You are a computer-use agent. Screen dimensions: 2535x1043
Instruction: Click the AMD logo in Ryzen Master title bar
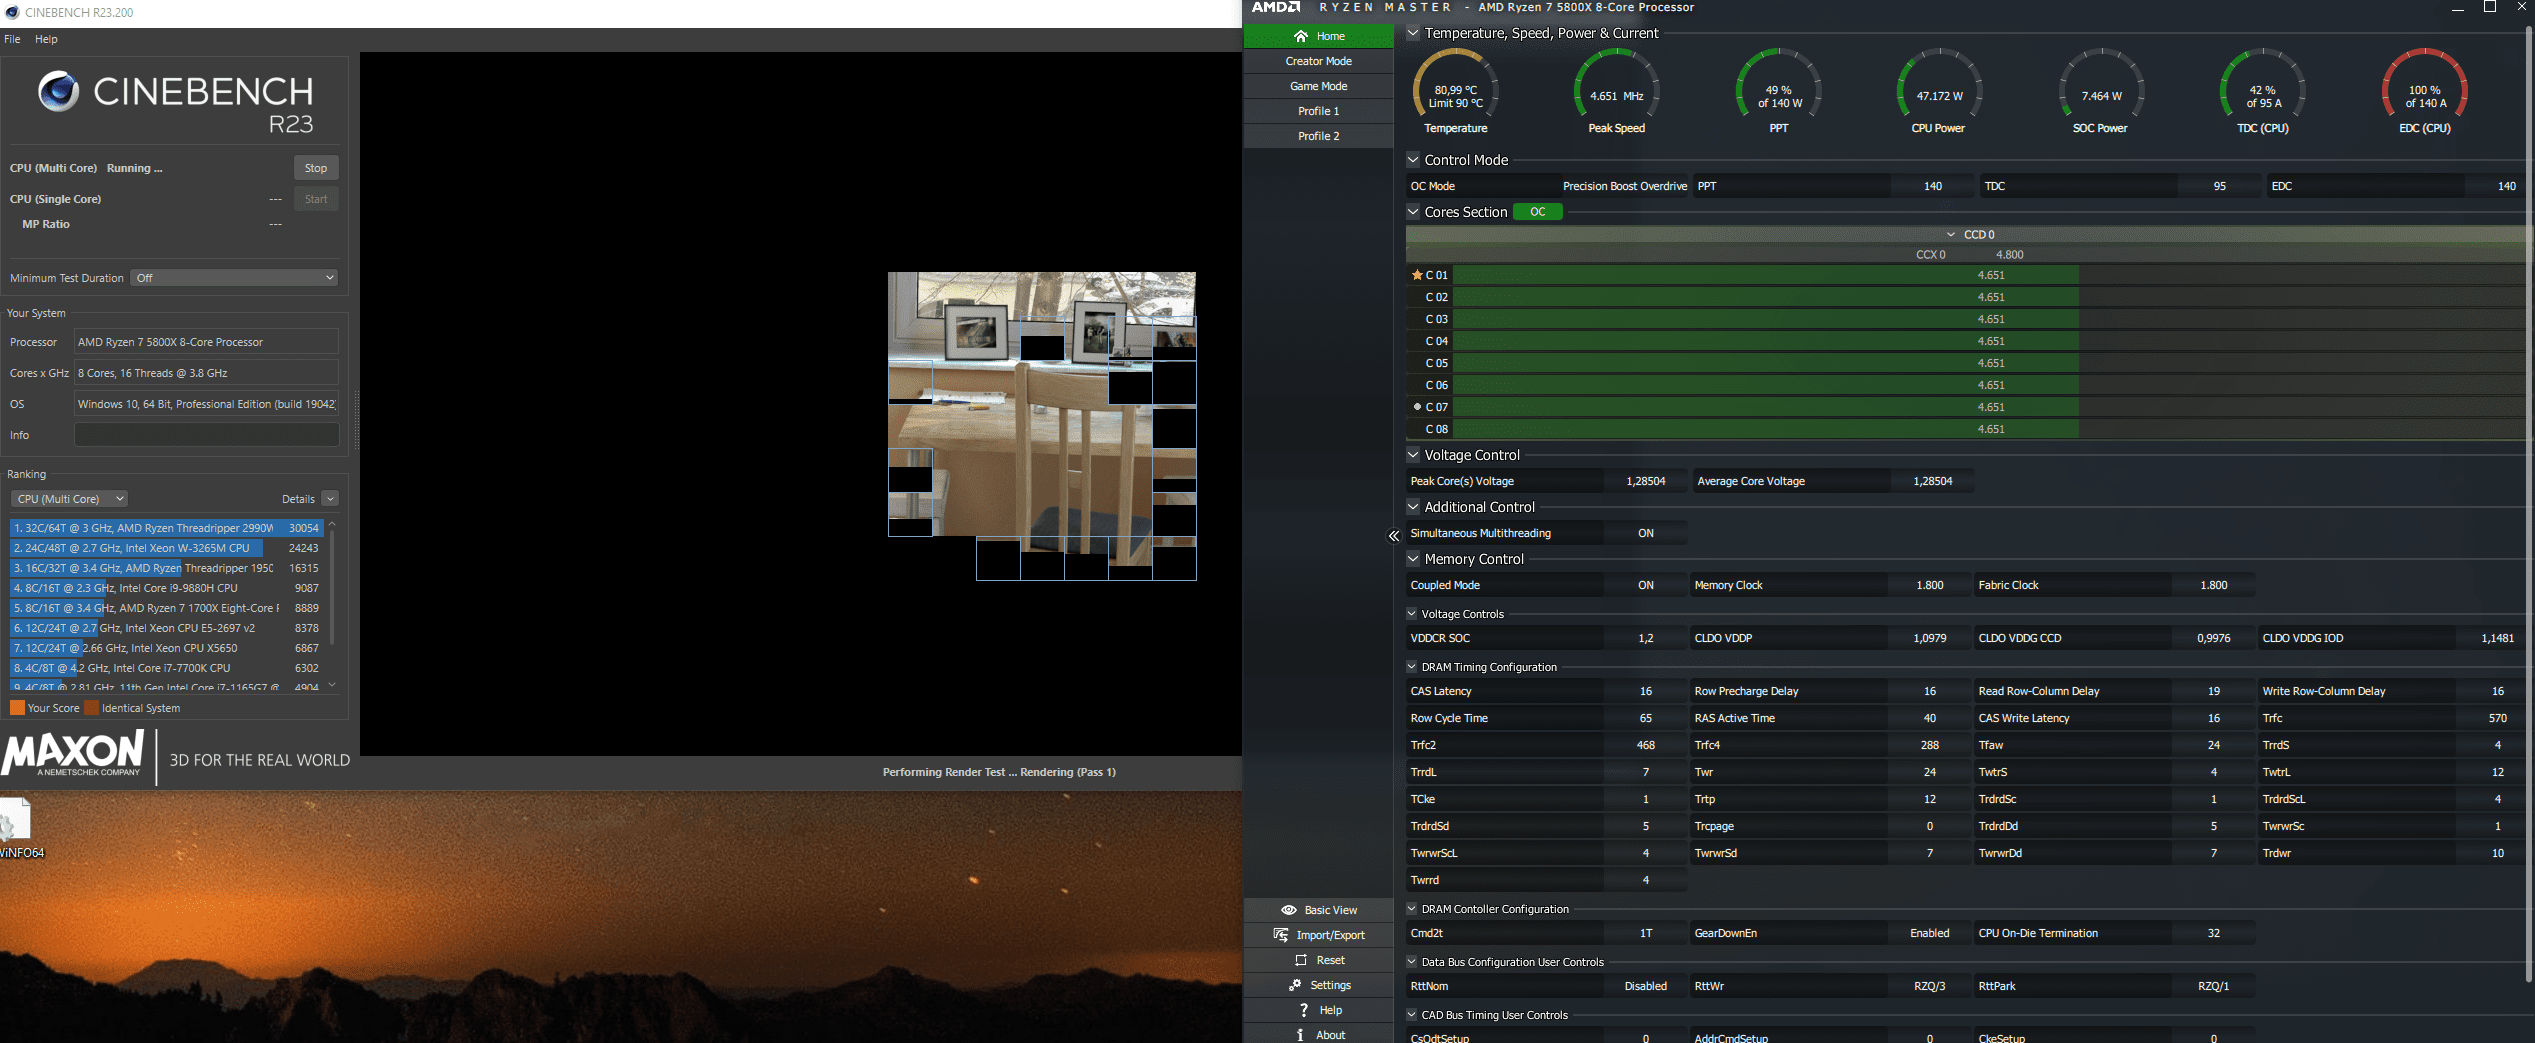1277,7
